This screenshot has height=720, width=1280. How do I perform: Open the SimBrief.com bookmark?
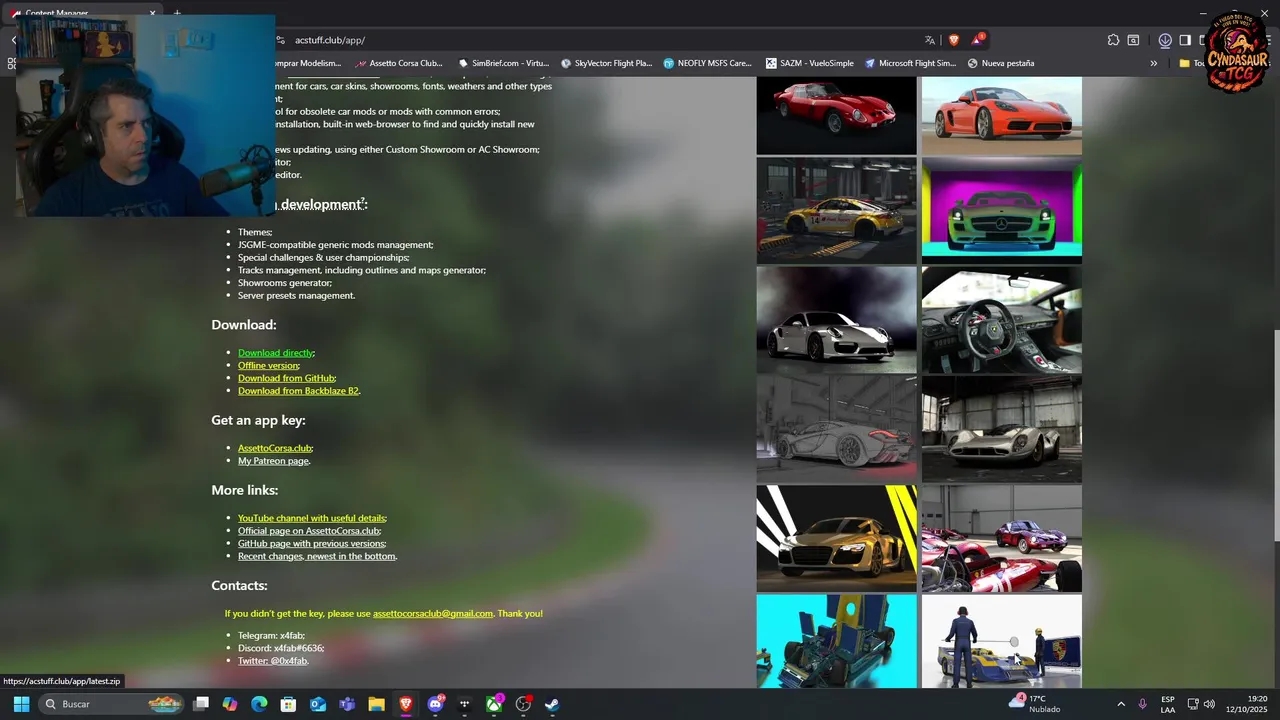pos(503,63)
